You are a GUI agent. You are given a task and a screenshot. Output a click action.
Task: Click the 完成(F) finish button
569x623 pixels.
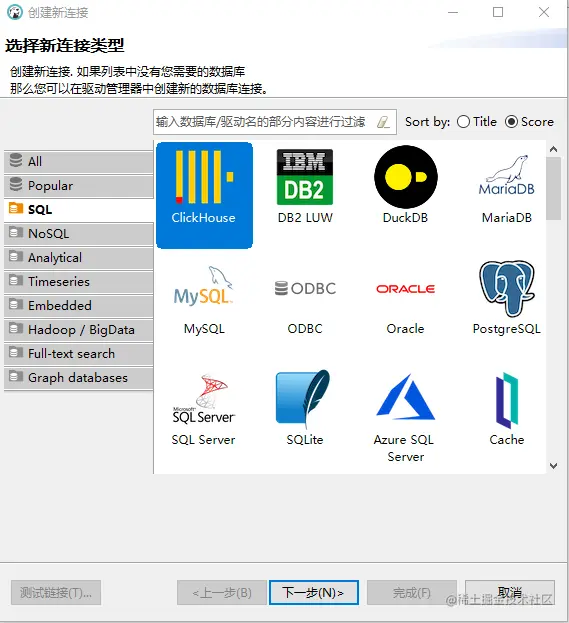pyautogui.click(x=412, y=592)
